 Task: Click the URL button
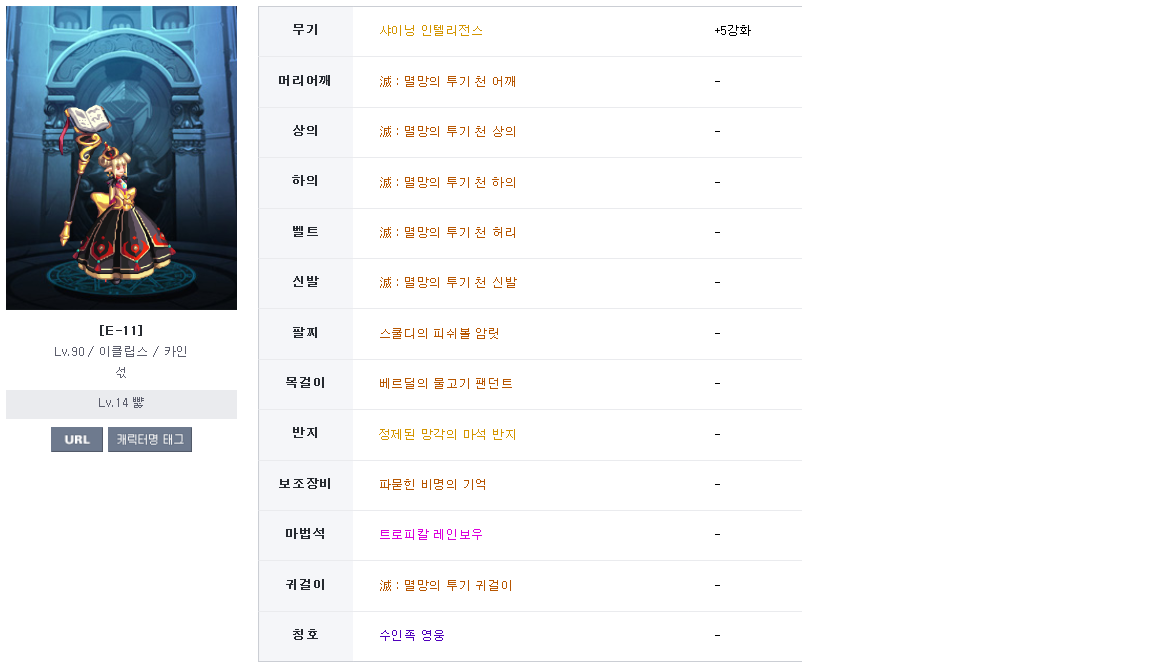(77, 440)
